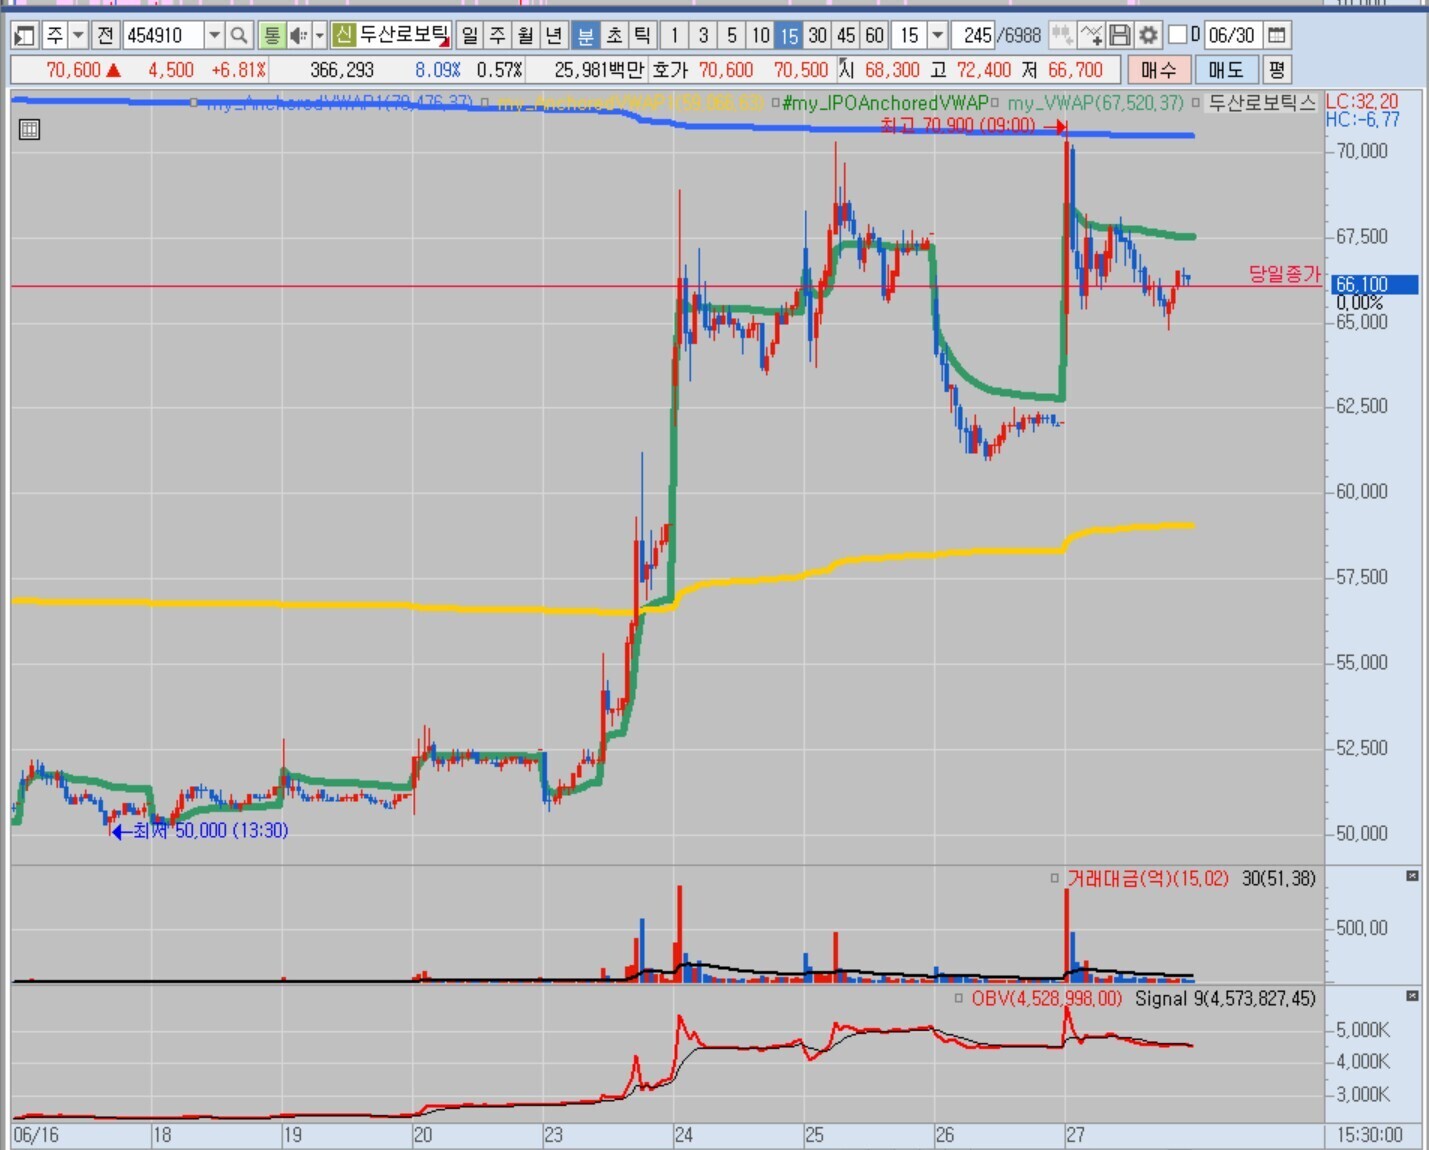This screenshot has height=1150, width=1429.
Task: Click the save chart floppy disk icon
Action: 1120,36
